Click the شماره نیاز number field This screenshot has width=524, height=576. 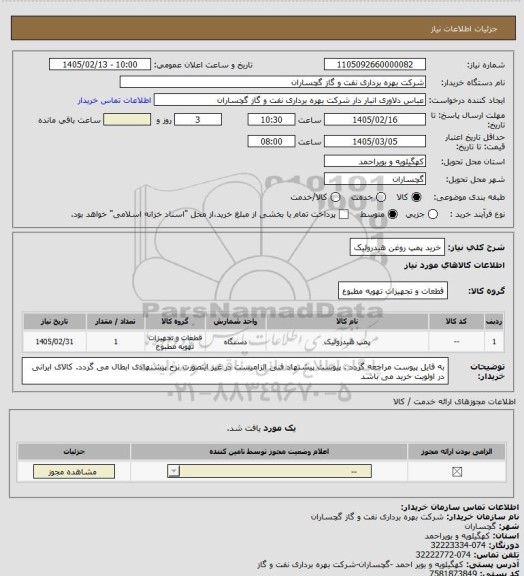point(375,64)
